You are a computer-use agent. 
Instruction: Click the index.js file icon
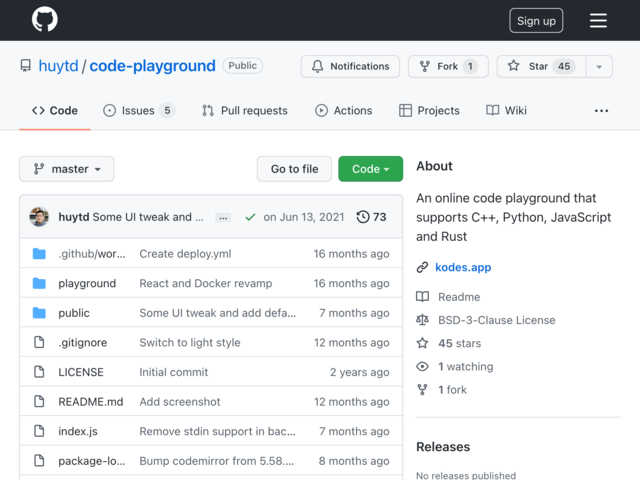[x=39, y=431]
